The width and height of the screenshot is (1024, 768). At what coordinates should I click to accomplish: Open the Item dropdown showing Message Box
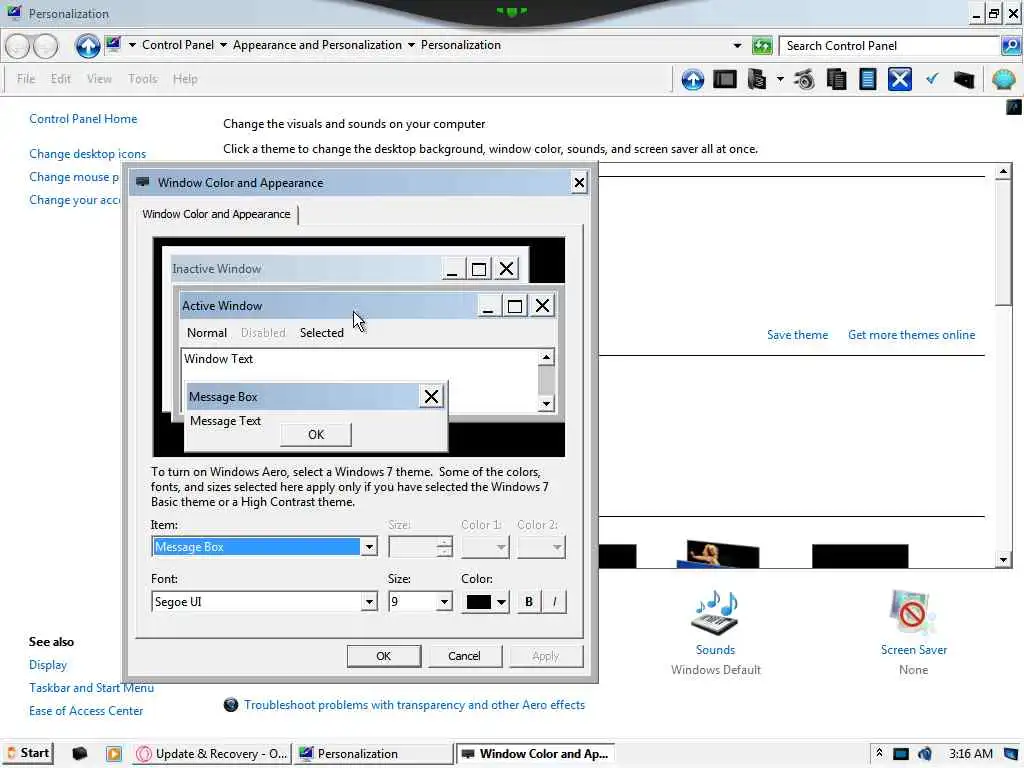click(x=369, y=547)
